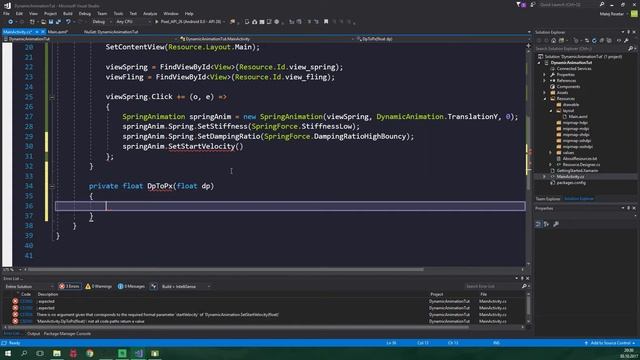This screenshot has height=360, width=640.
Task: Open the Debug menu
Action: pos(84,13)
